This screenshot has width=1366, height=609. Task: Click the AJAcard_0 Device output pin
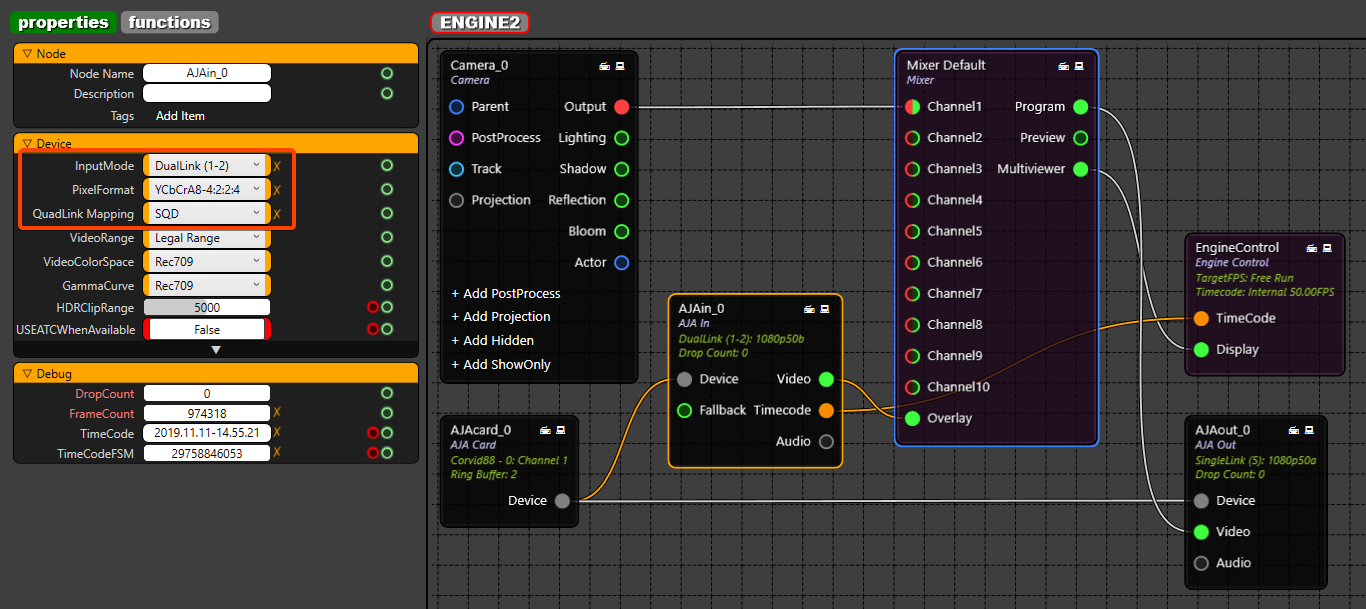click(x=562, y=501)
